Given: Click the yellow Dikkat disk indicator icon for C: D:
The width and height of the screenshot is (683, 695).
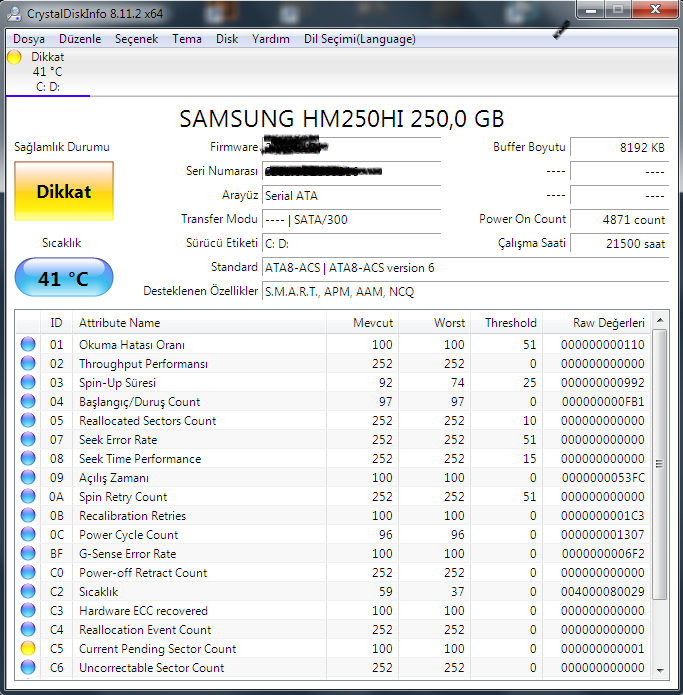Looking at the screenshot, I should pos(14,57).
